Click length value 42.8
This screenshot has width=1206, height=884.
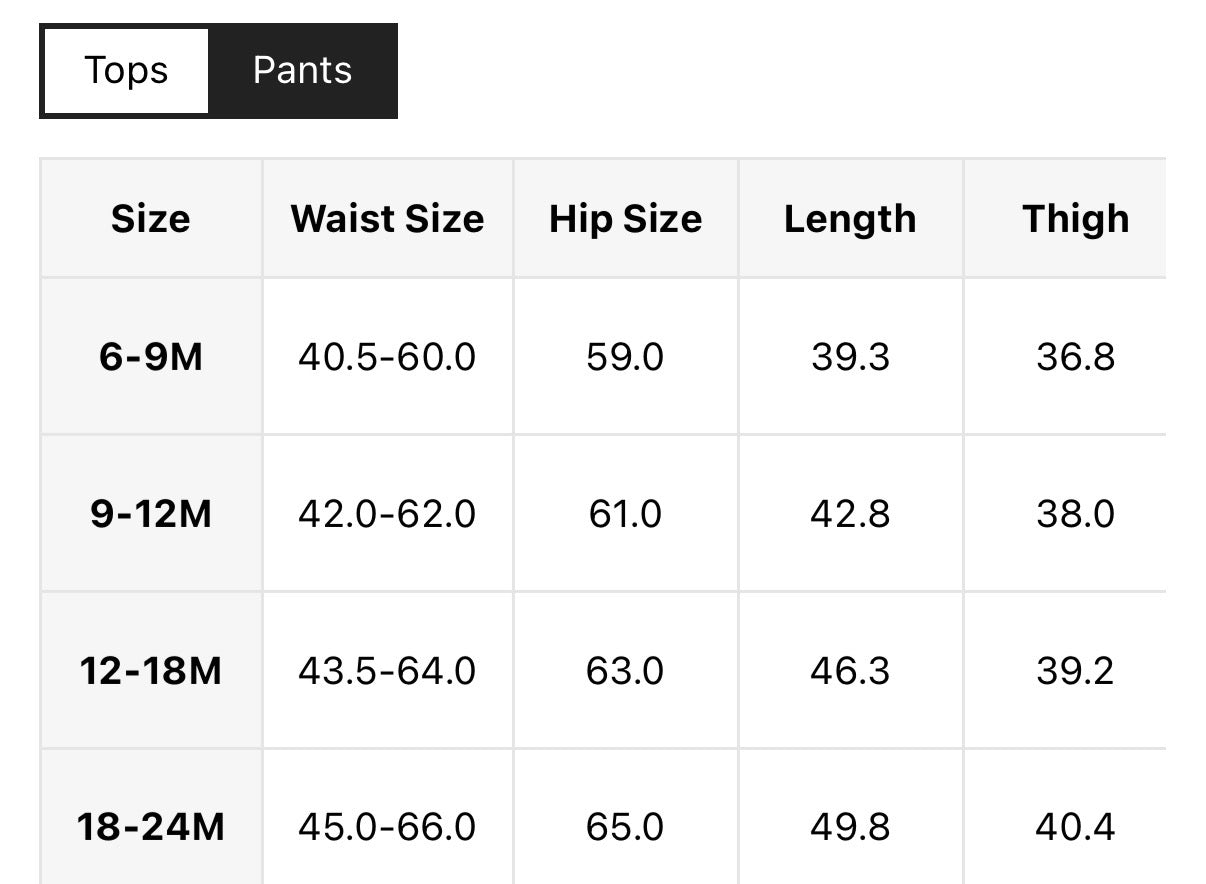pos(850,514)
